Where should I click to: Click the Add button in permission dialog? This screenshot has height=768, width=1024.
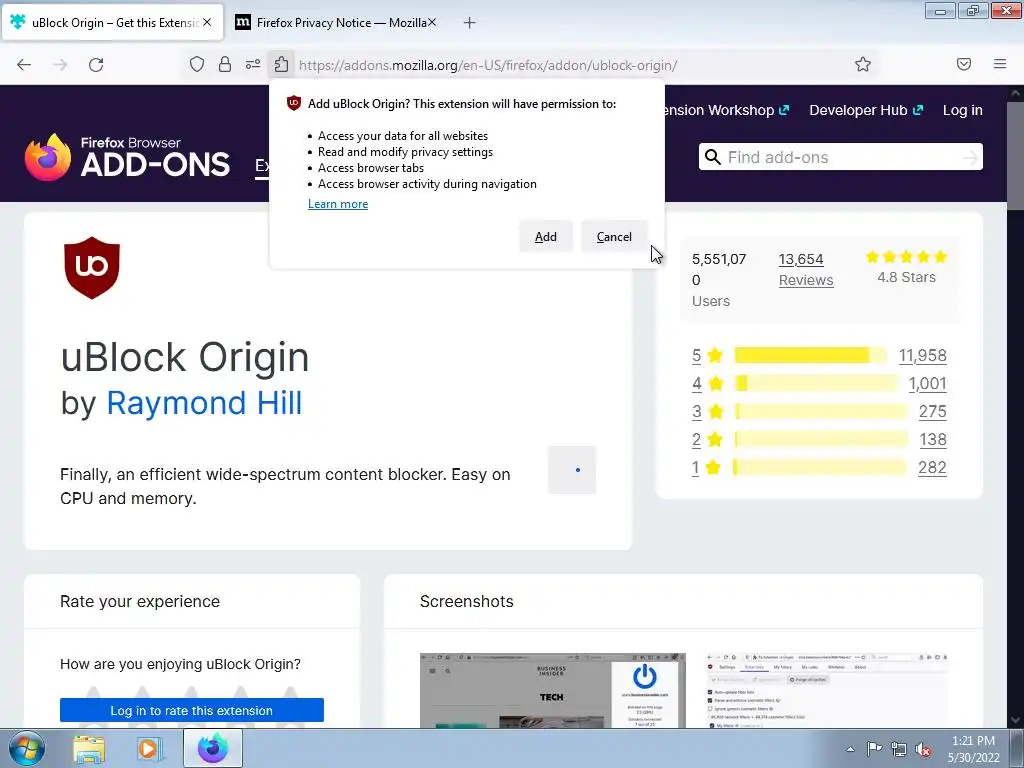pos(545,236)
